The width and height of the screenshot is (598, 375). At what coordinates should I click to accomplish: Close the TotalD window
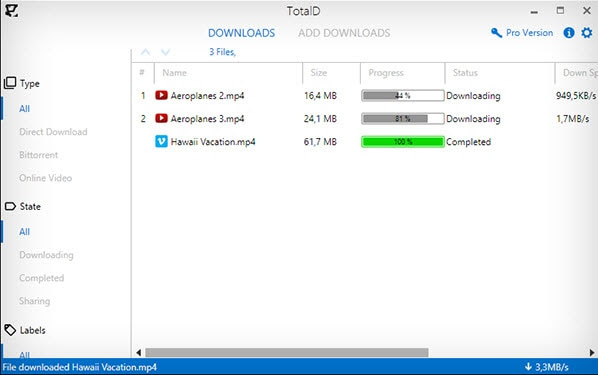pos(587,10)
